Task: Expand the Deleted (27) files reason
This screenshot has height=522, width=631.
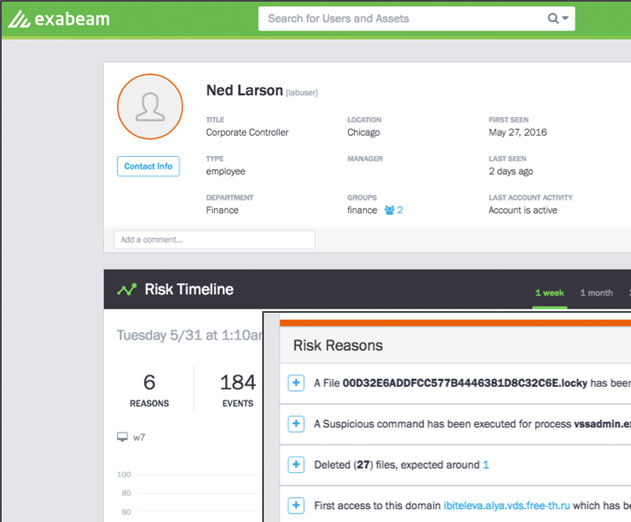Action: click(296, 465)
